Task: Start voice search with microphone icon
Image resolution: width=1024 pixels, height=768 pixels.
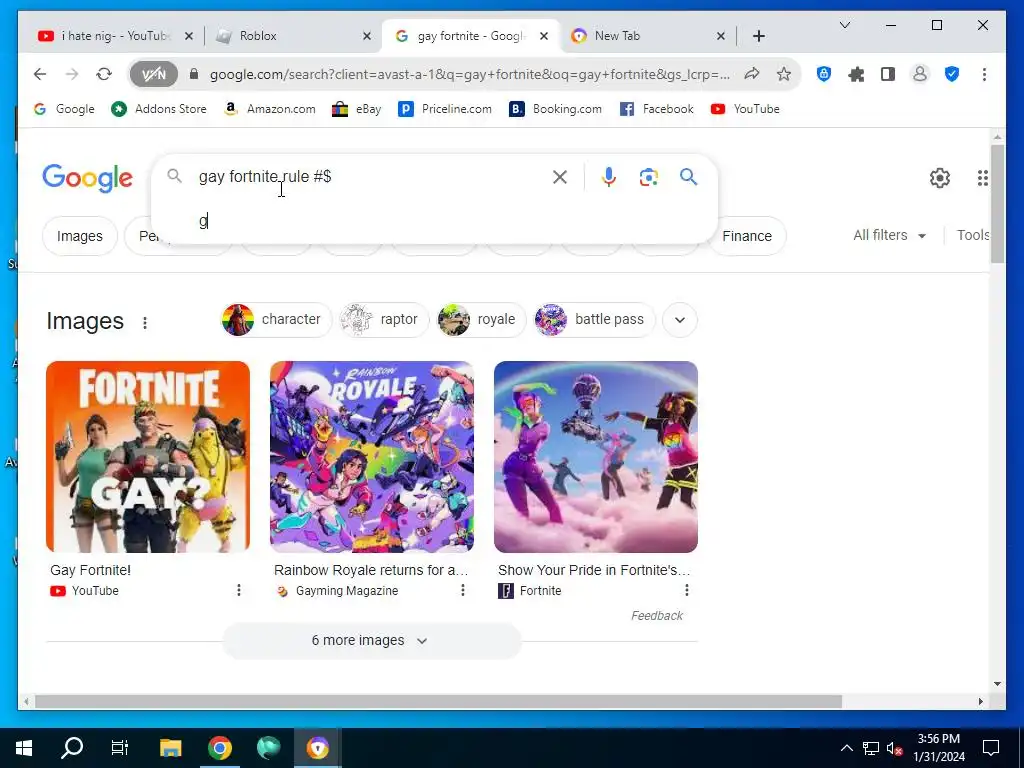Action: [x=609, y=177]
